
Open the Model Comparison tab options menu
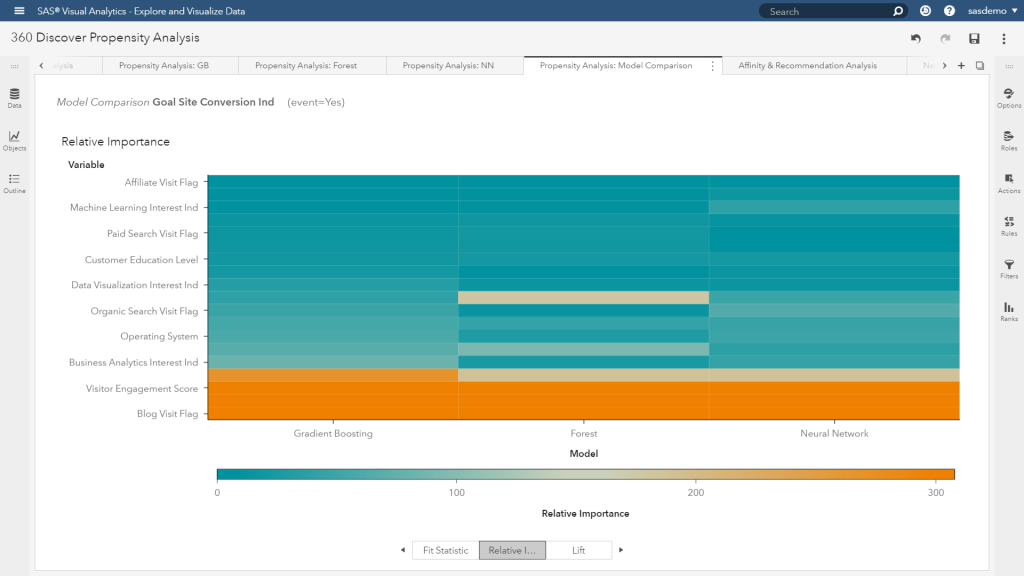coord(713,64)
